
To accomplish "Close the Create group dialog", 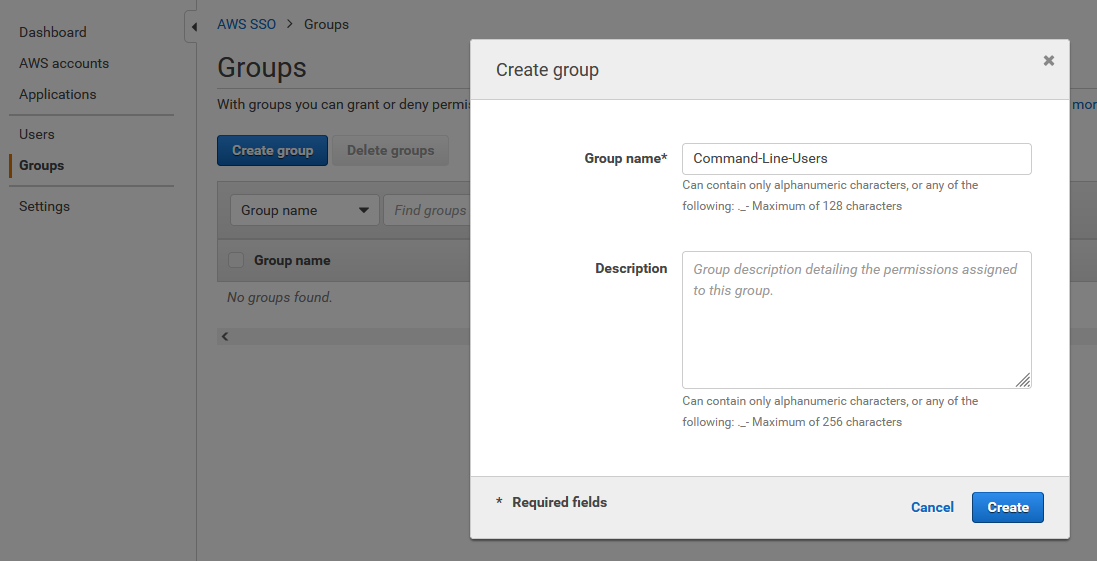I will pos(1048,61).
